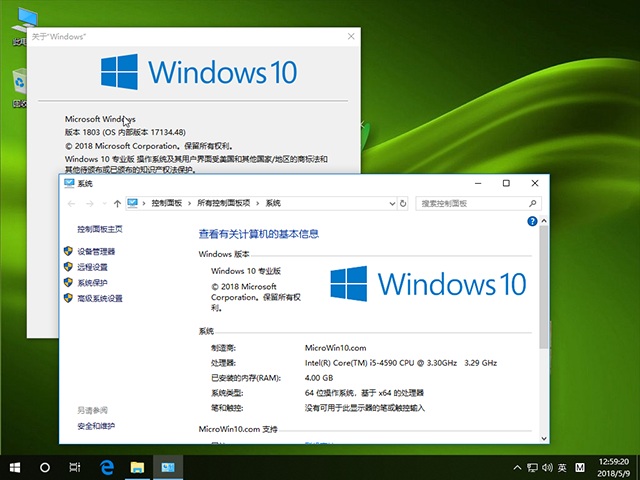
Task: Click the version 1803 text in About Windows
Action: 125,132
